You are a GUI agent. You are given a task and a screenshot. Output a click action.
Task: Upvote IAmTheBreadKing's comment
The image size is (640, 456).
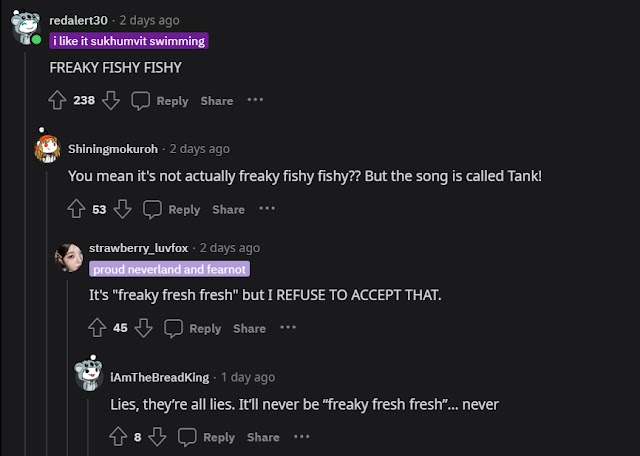click(118, 437)
